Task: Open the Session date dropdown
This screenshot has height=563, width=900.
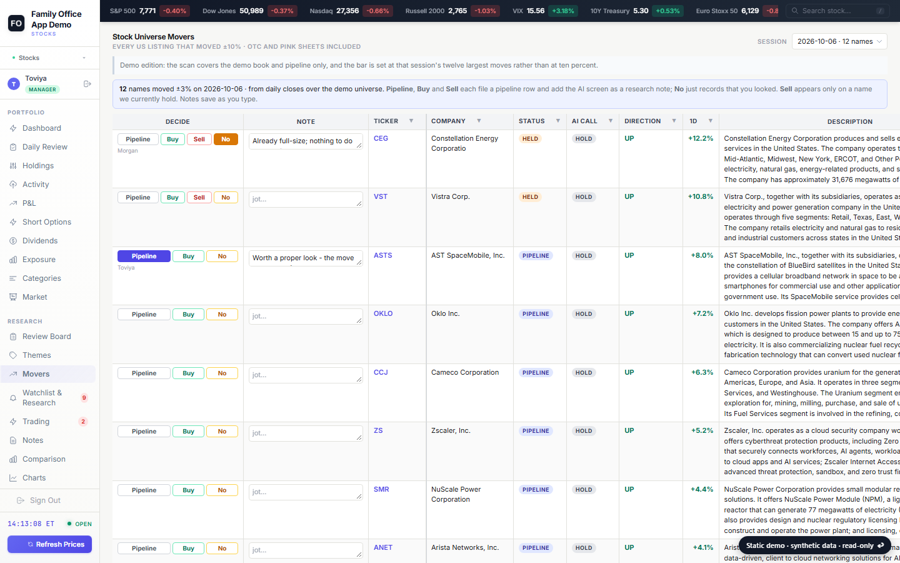Action: (x=839, y=41)
